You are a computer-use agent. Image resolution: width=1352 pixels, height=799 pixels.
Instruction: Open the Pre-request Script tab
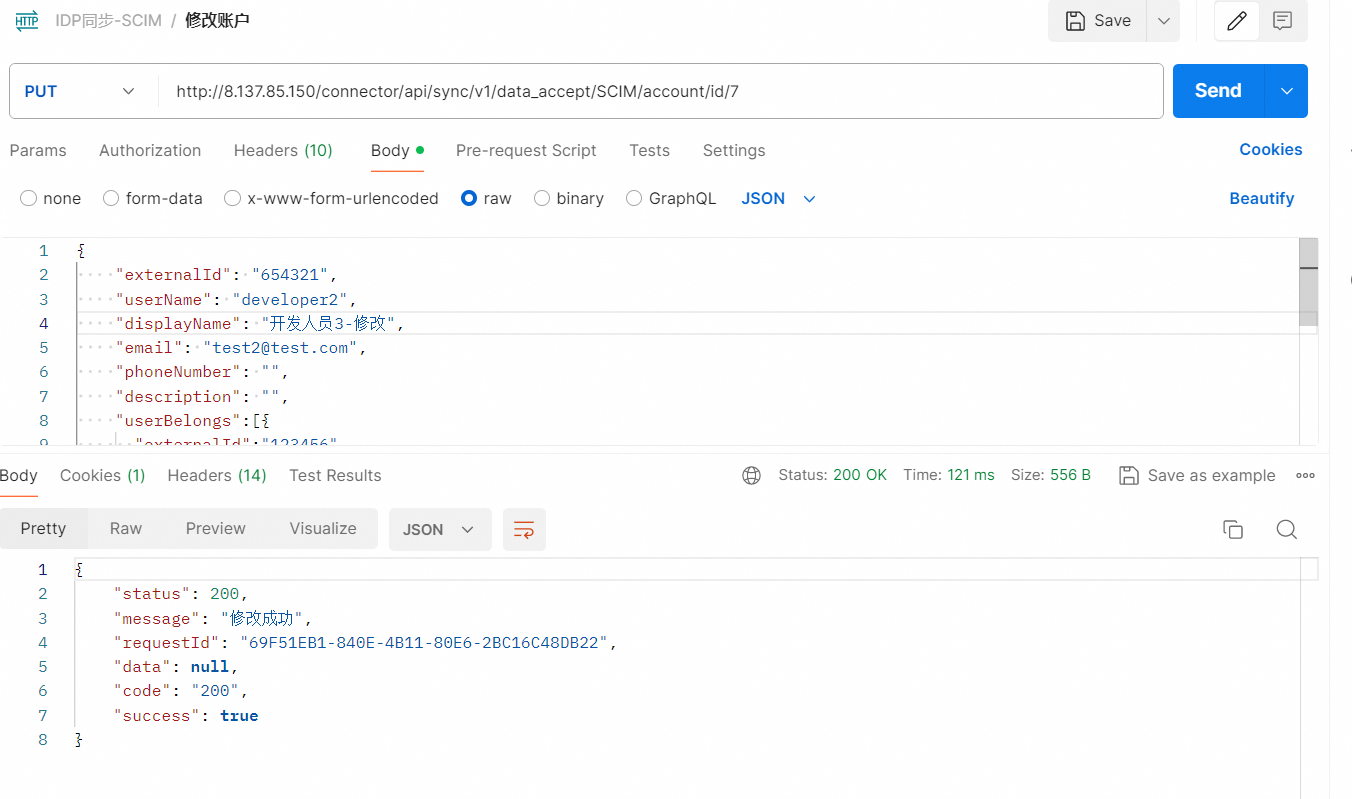tap(526, 150)
